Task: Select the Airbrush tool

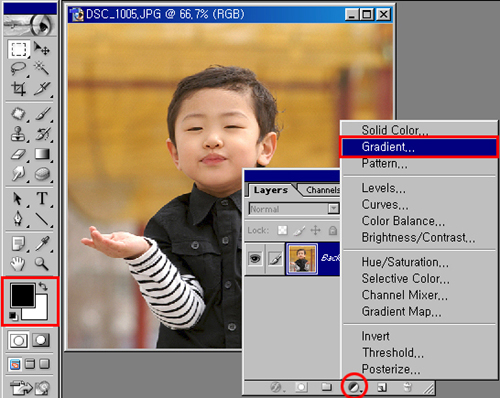Action: 19,114
